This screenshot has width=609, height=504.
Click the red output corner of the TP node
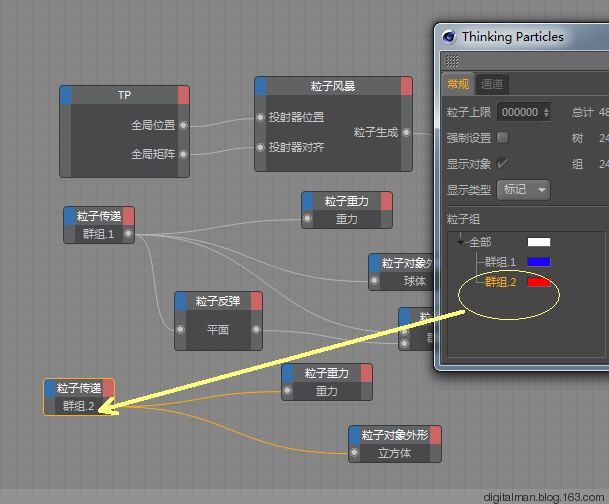tap(183, 95)
